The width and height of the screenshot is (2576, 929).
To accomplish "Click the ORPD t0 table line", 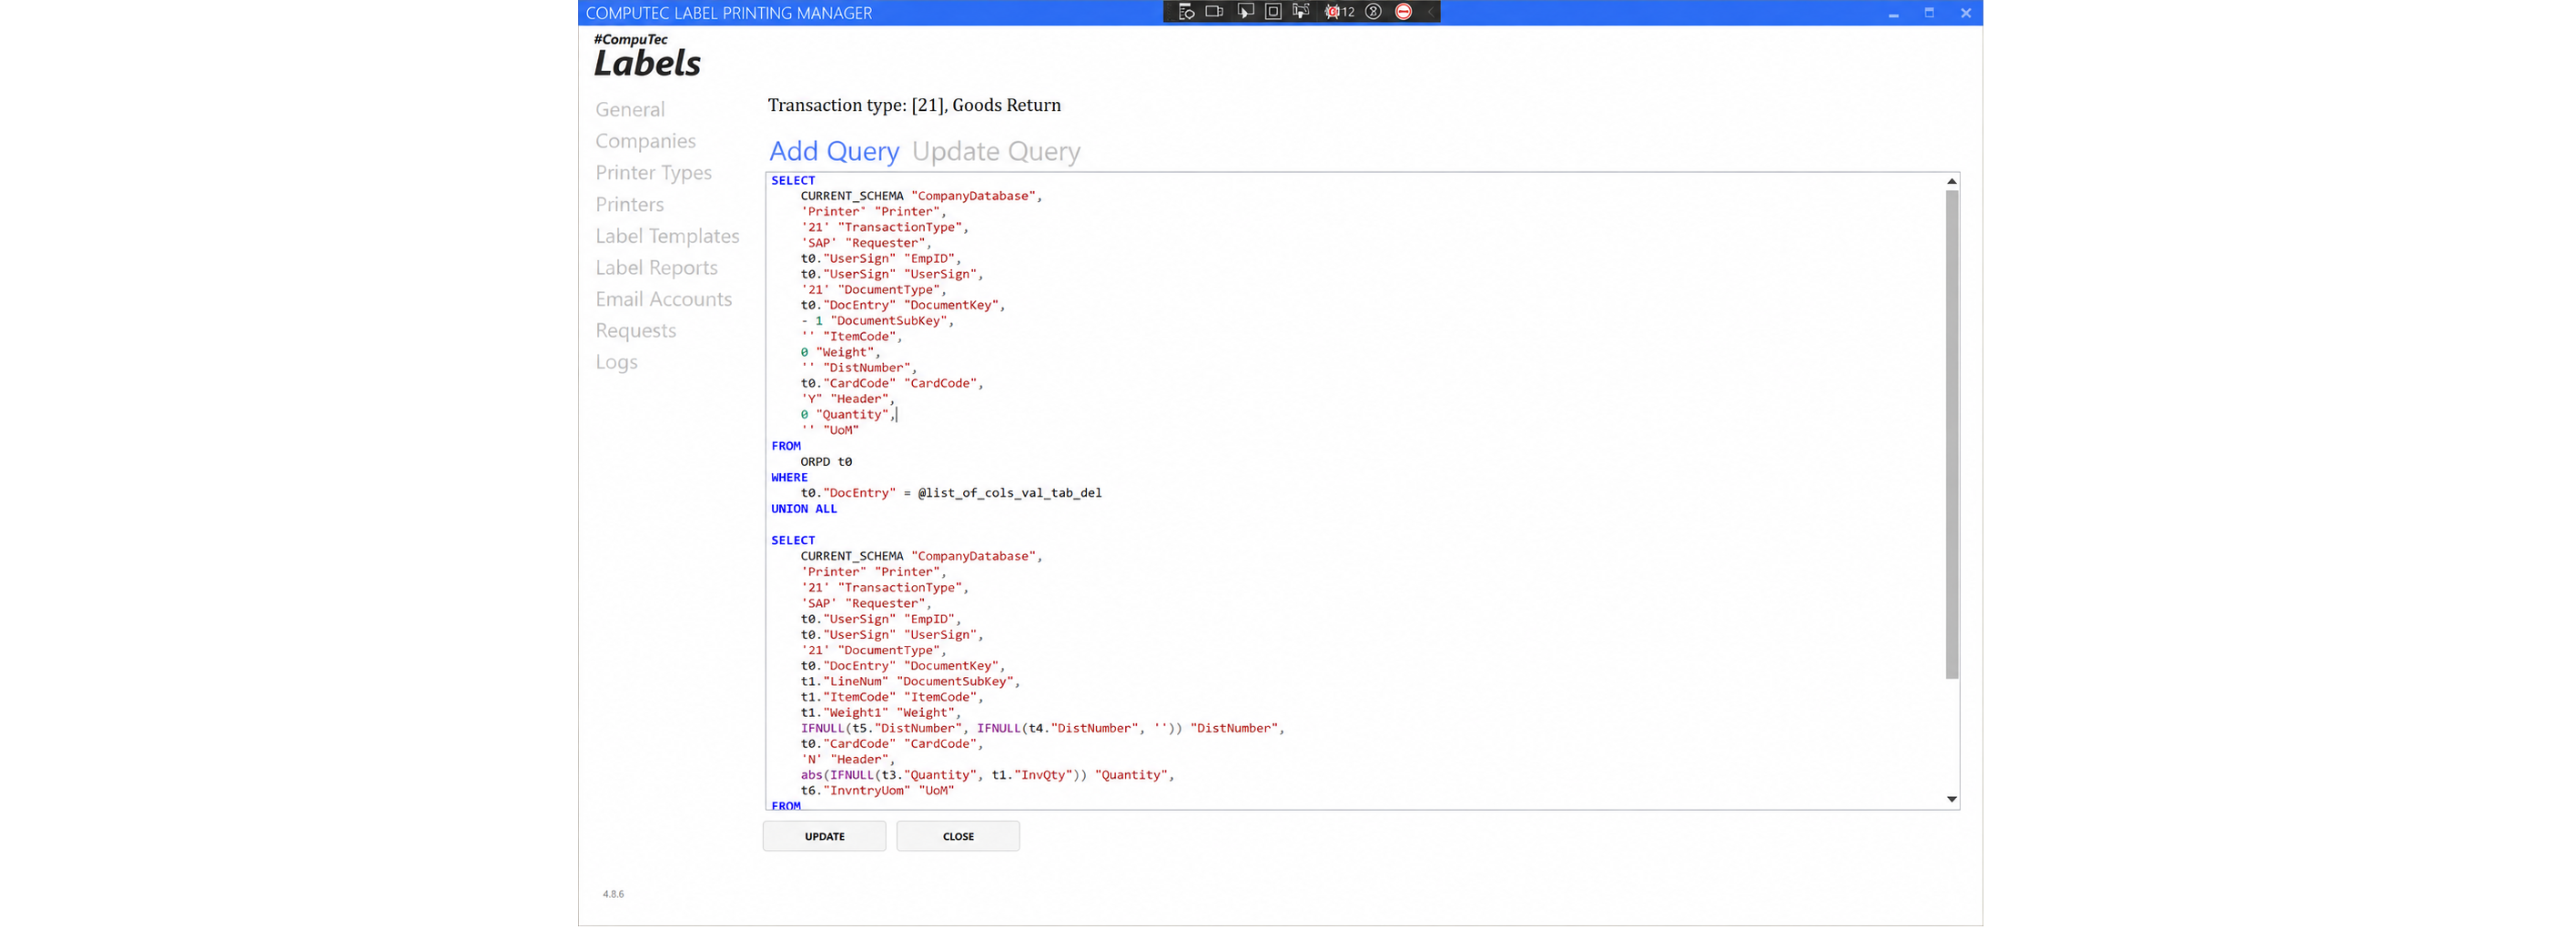I will (x=826, y=462).
